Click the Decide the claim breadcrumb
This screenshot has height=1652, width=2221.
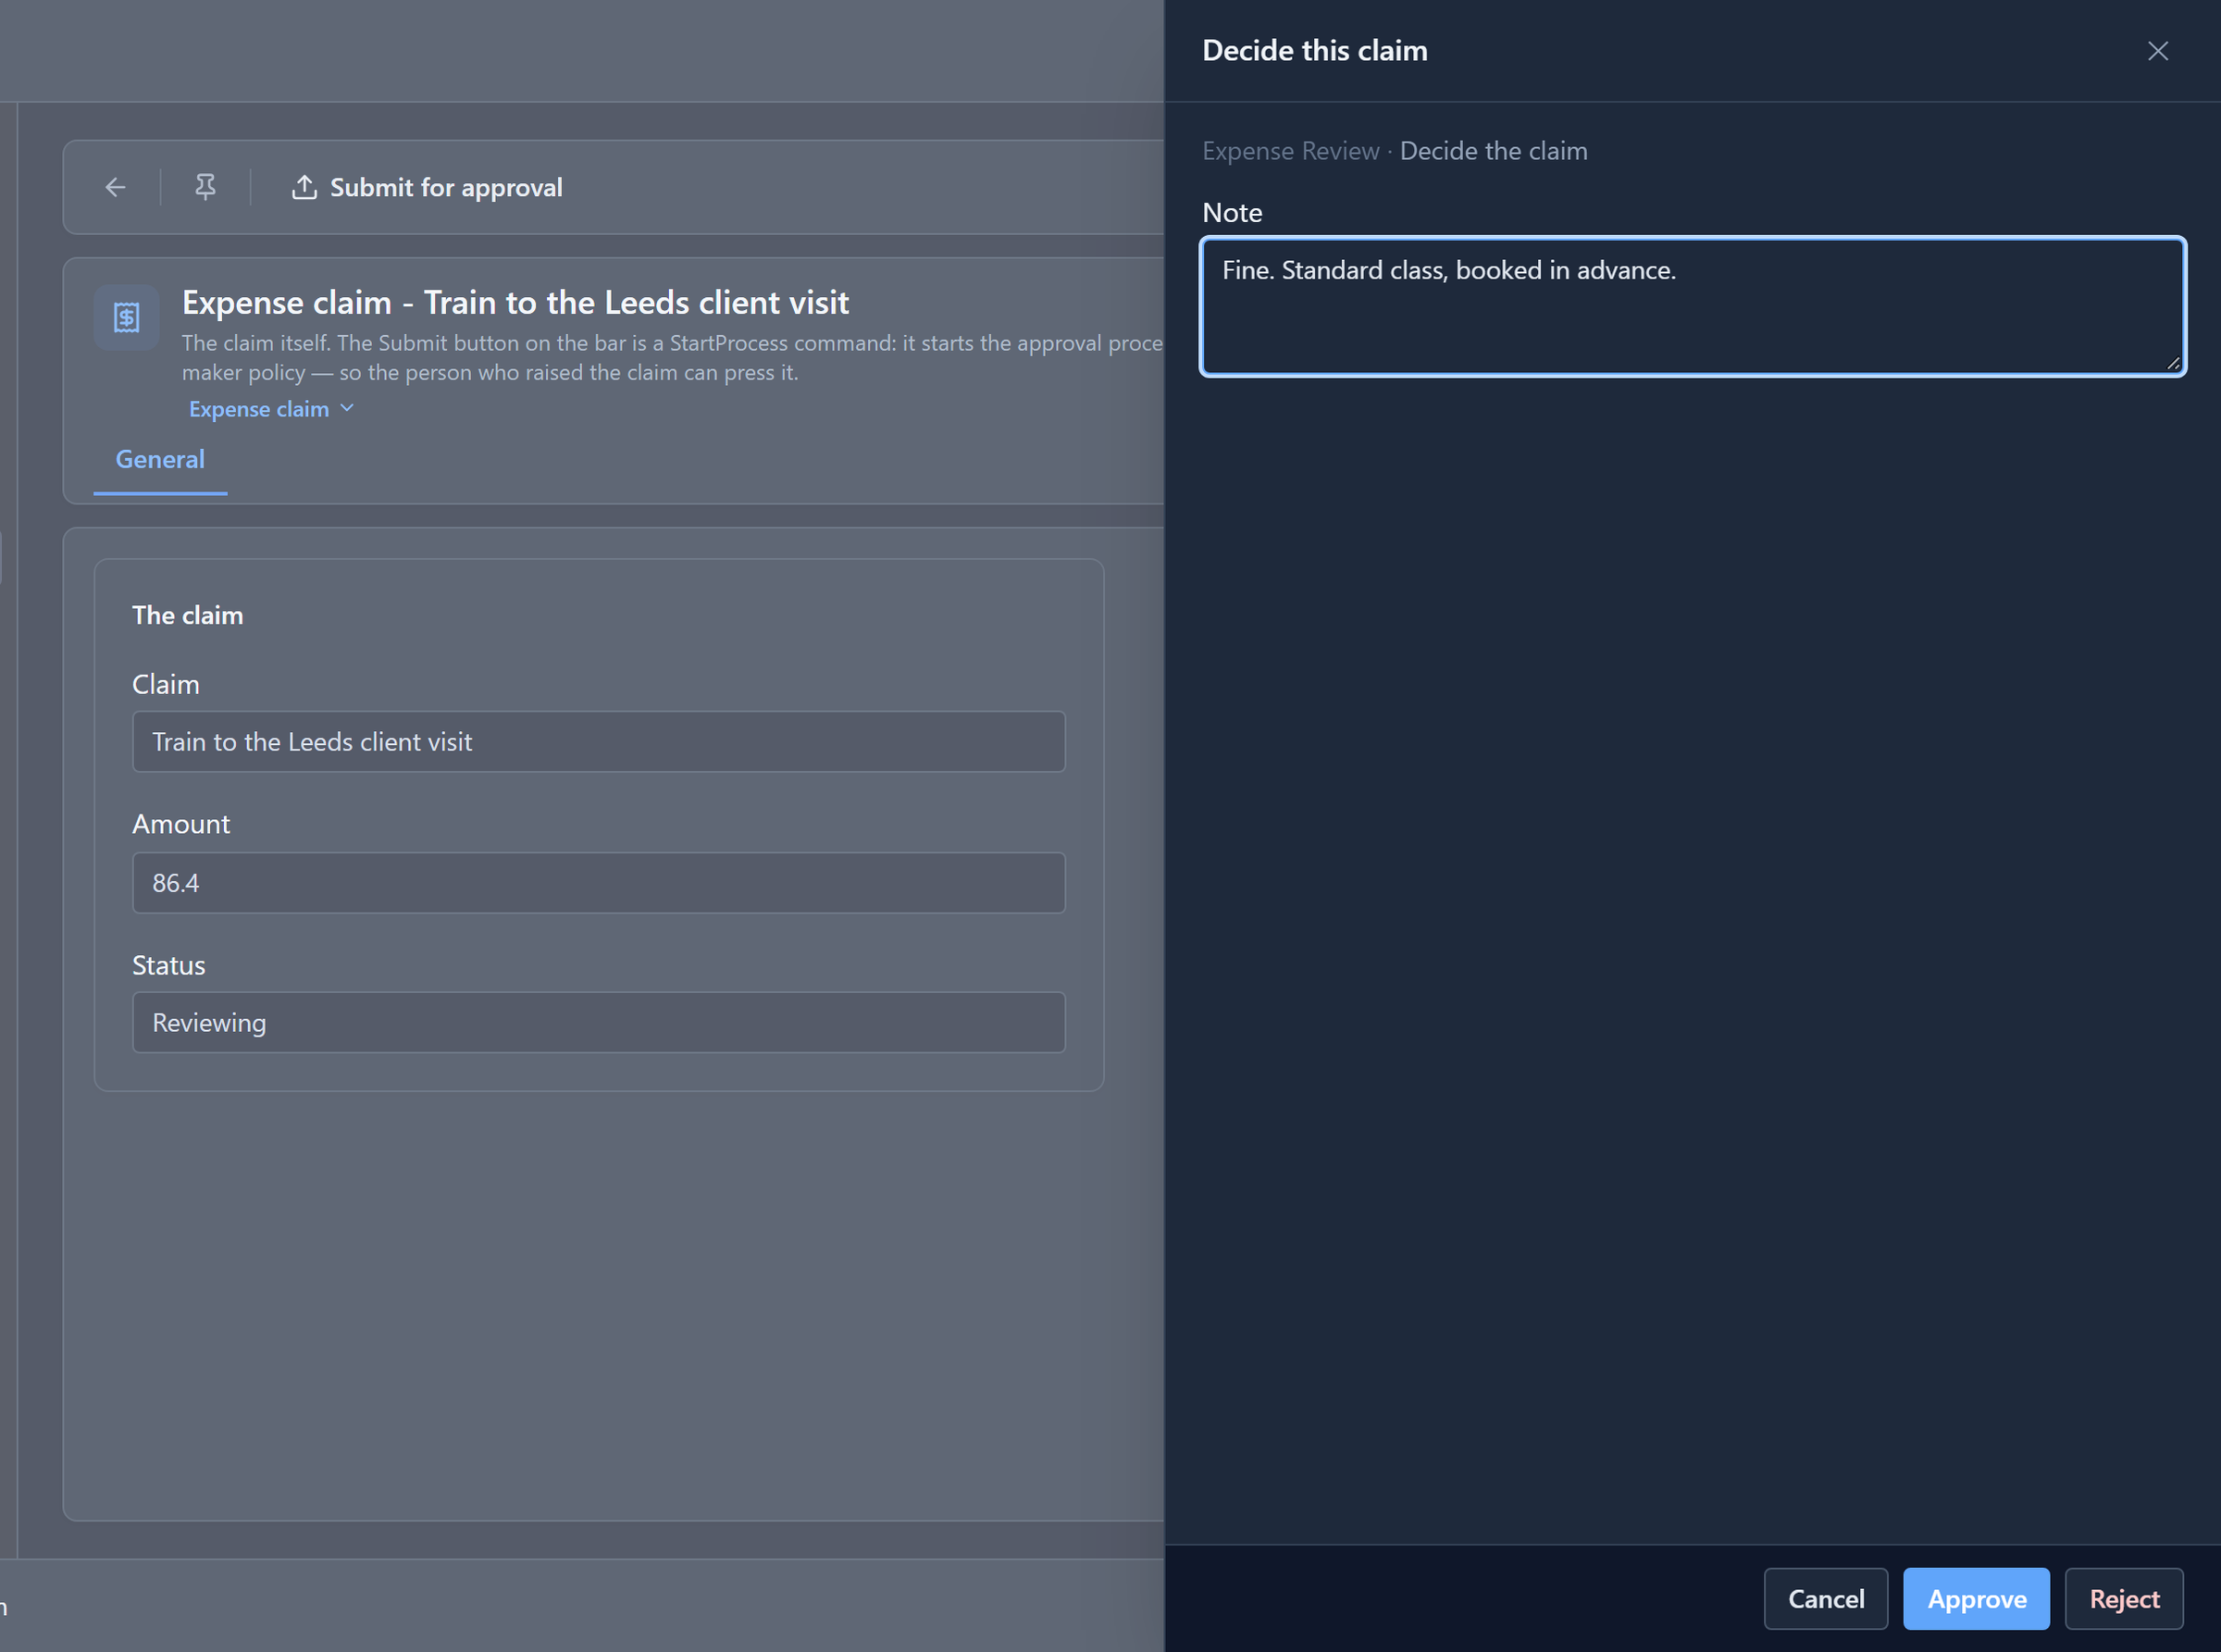point(1493,151)
